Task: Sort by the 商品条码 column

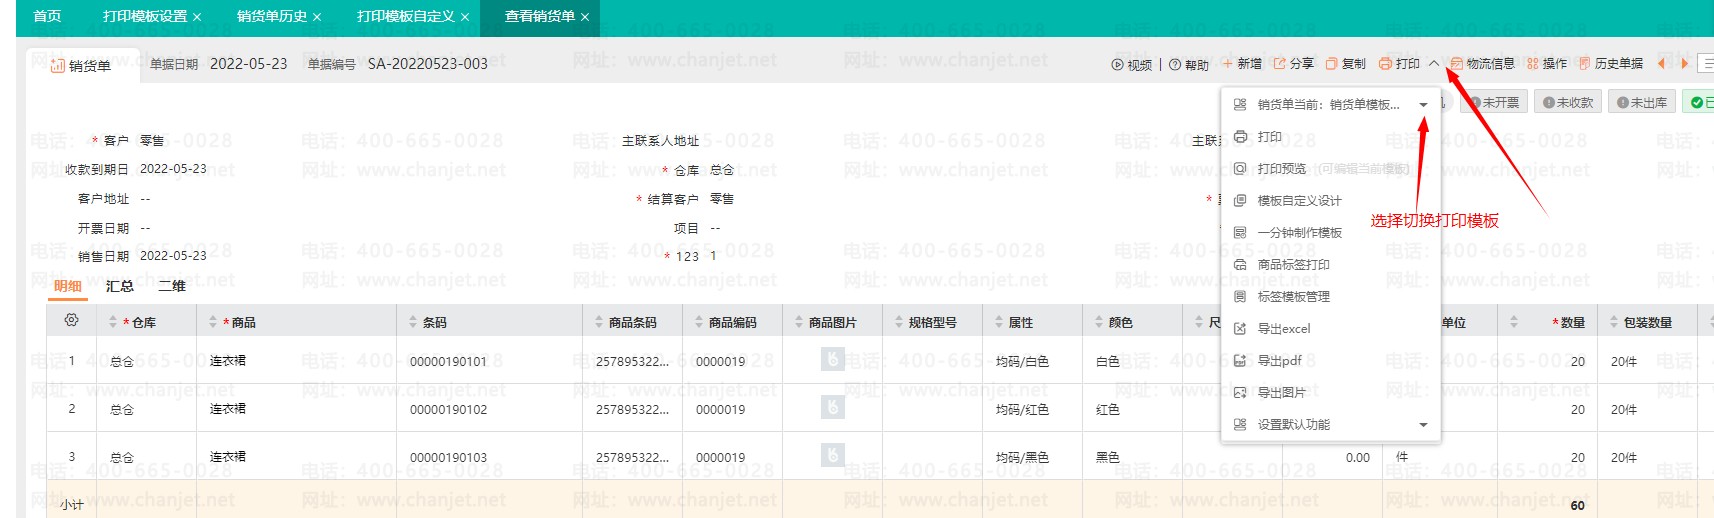Action: (x=599, y=322)
